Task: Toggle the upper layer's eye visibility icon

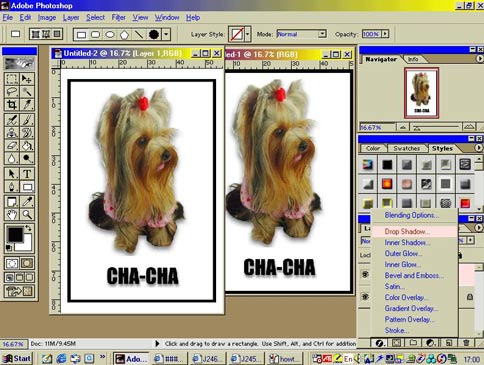Action: (x=365, y=274)
